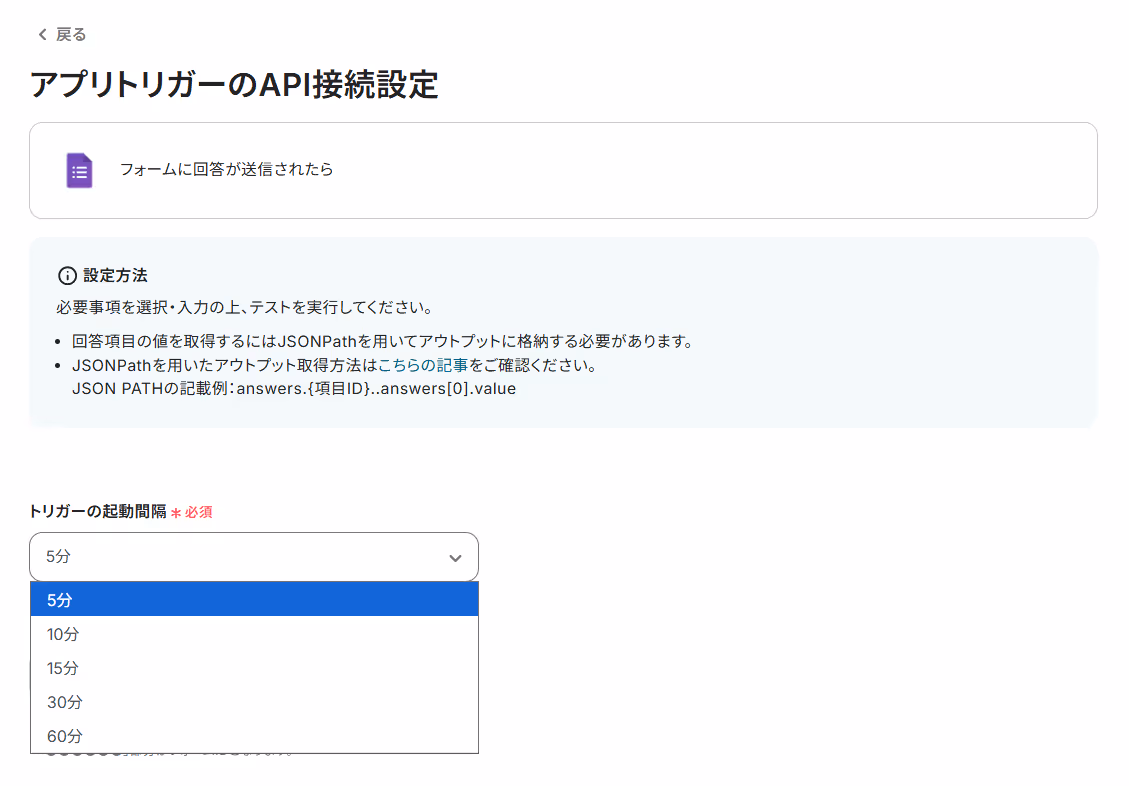Open トリガーの起動間隔 dropdown showing 5分
1129x786 pixels.
click(x=253, y=557)
